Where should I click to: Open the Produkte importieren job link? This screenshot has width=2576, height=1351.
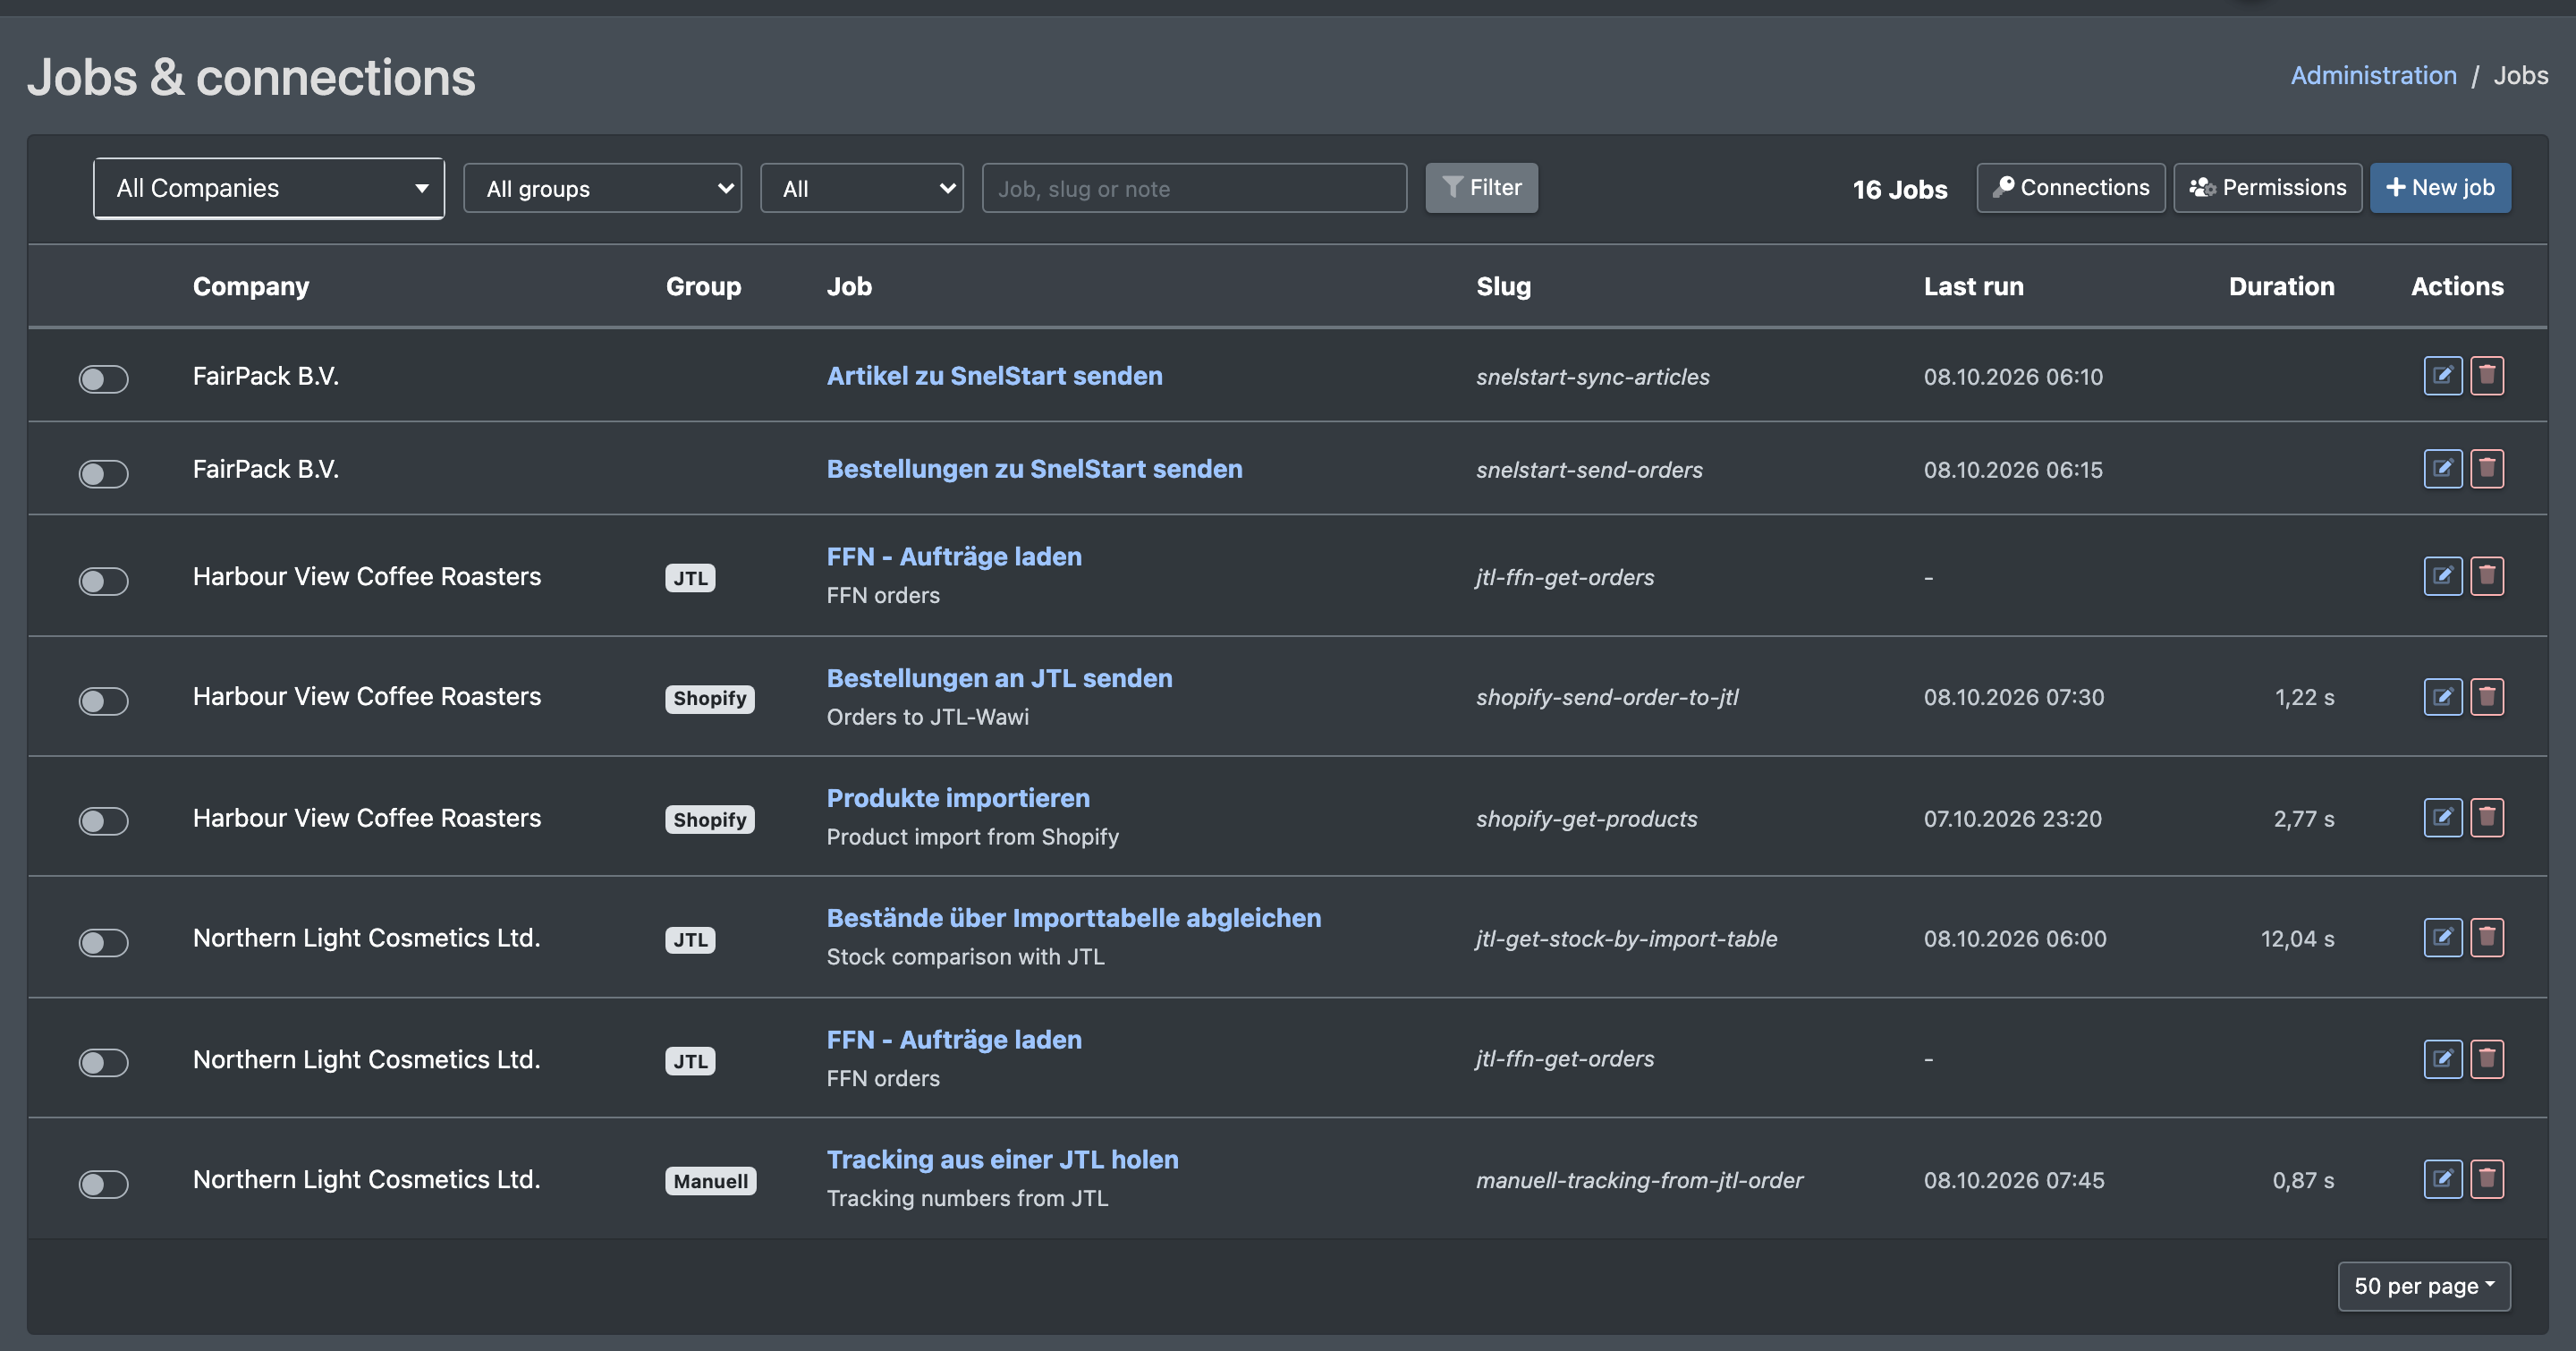point(958,798)
